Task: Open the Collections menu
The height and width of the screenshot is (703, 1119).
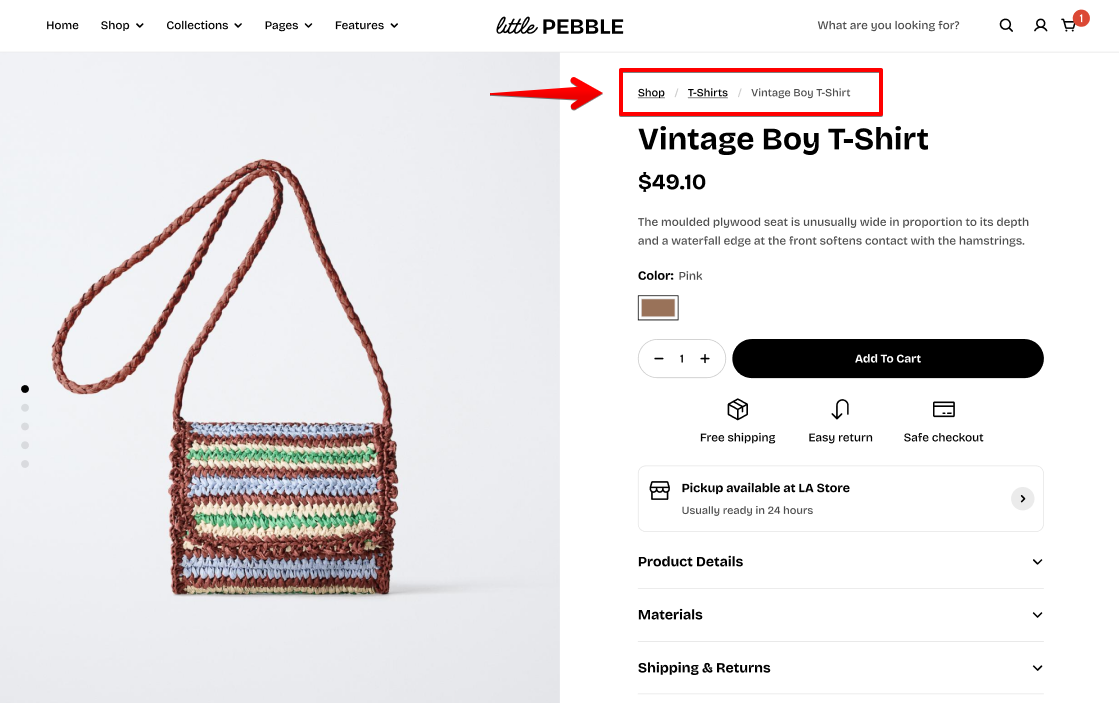Action: [204, 25]
